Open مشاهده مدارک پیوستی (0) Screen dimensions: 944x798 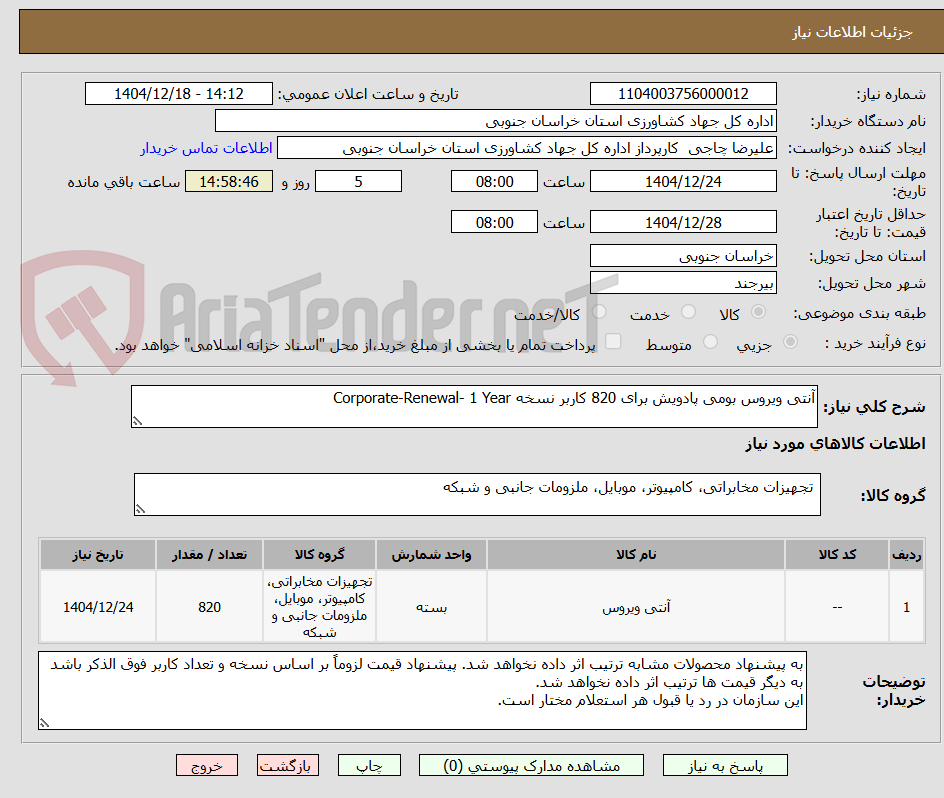coord(531,765)
